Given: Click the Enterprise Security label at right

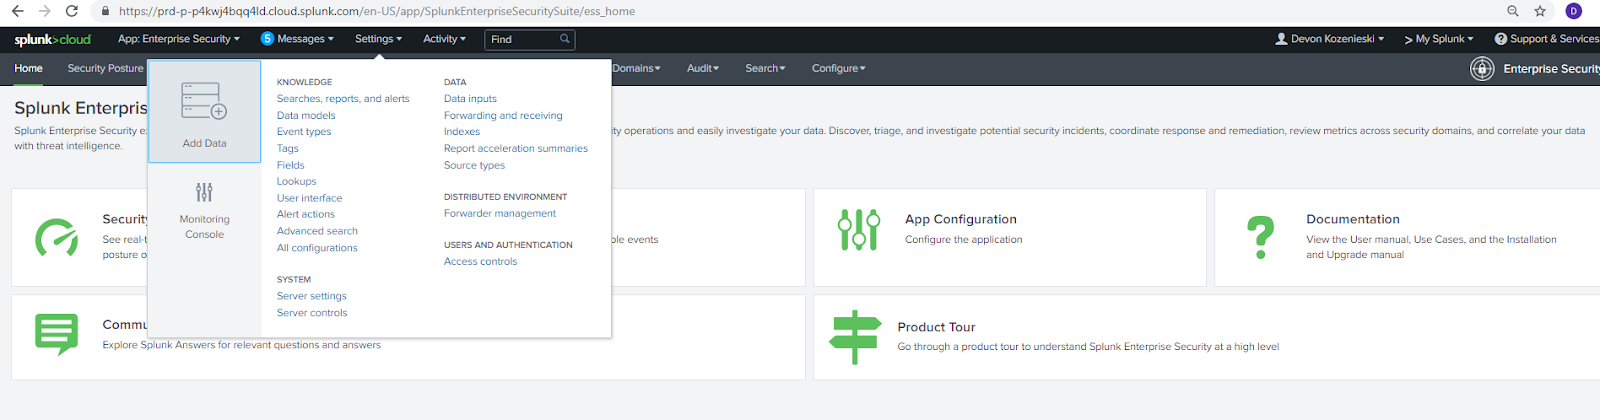Looking at the screenshot, I should tap(1551, 69).
